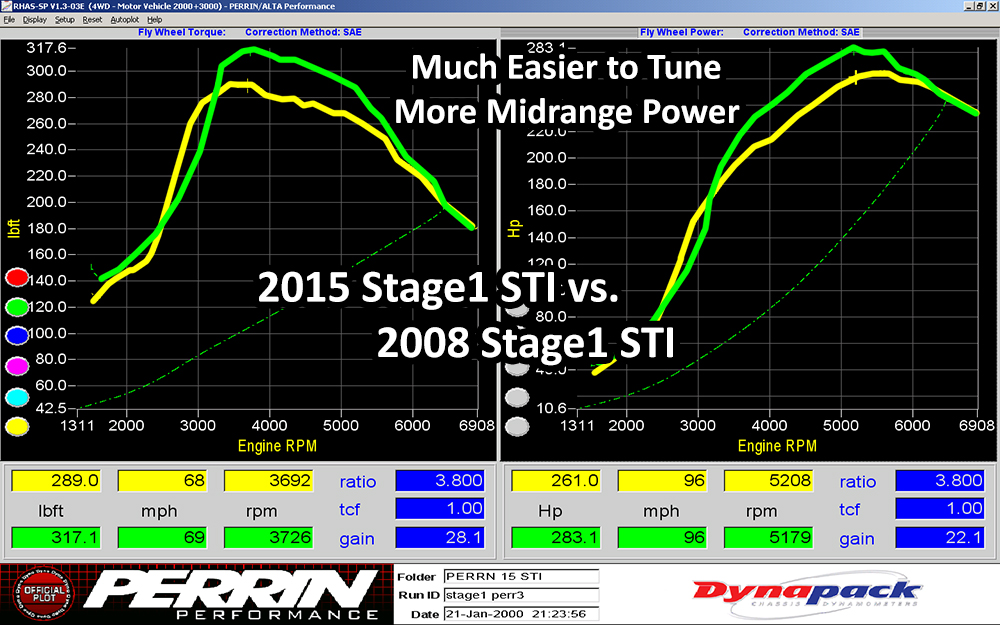Click the Date field
The image size is (1000, 625).
click(x=521, y=614)
